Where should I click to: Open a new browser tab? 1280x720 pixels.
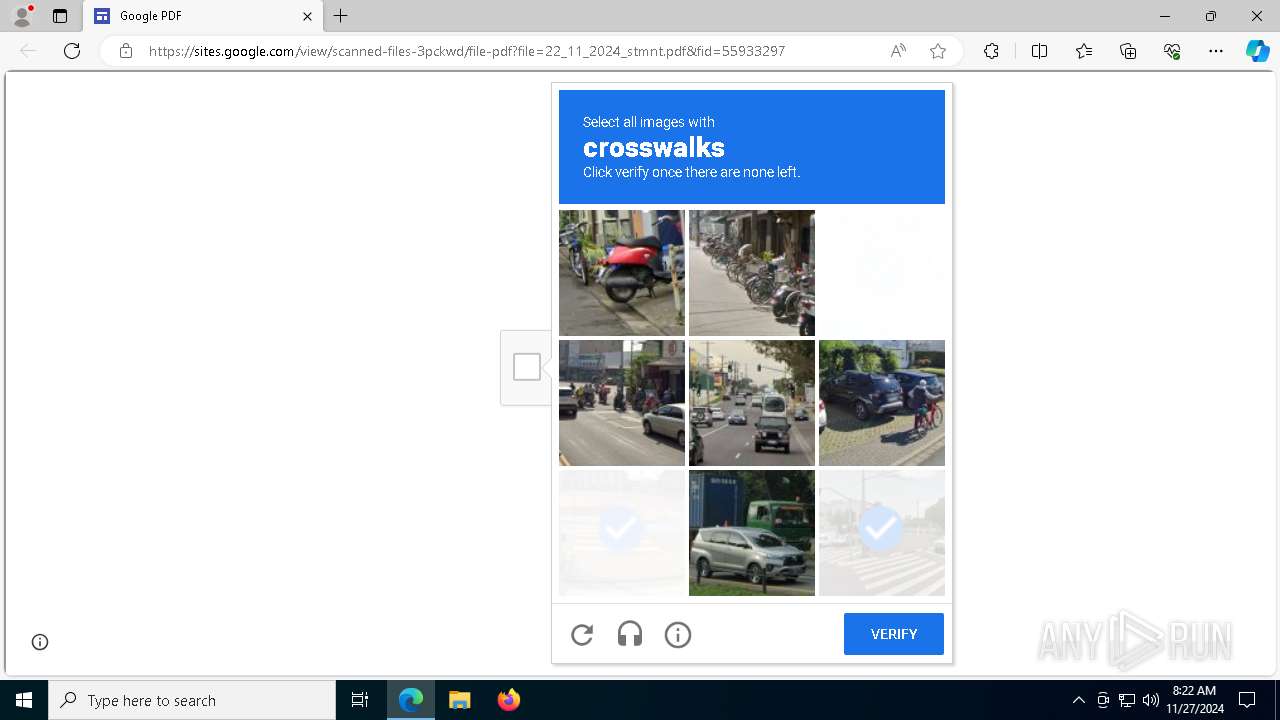coord(341,16)
